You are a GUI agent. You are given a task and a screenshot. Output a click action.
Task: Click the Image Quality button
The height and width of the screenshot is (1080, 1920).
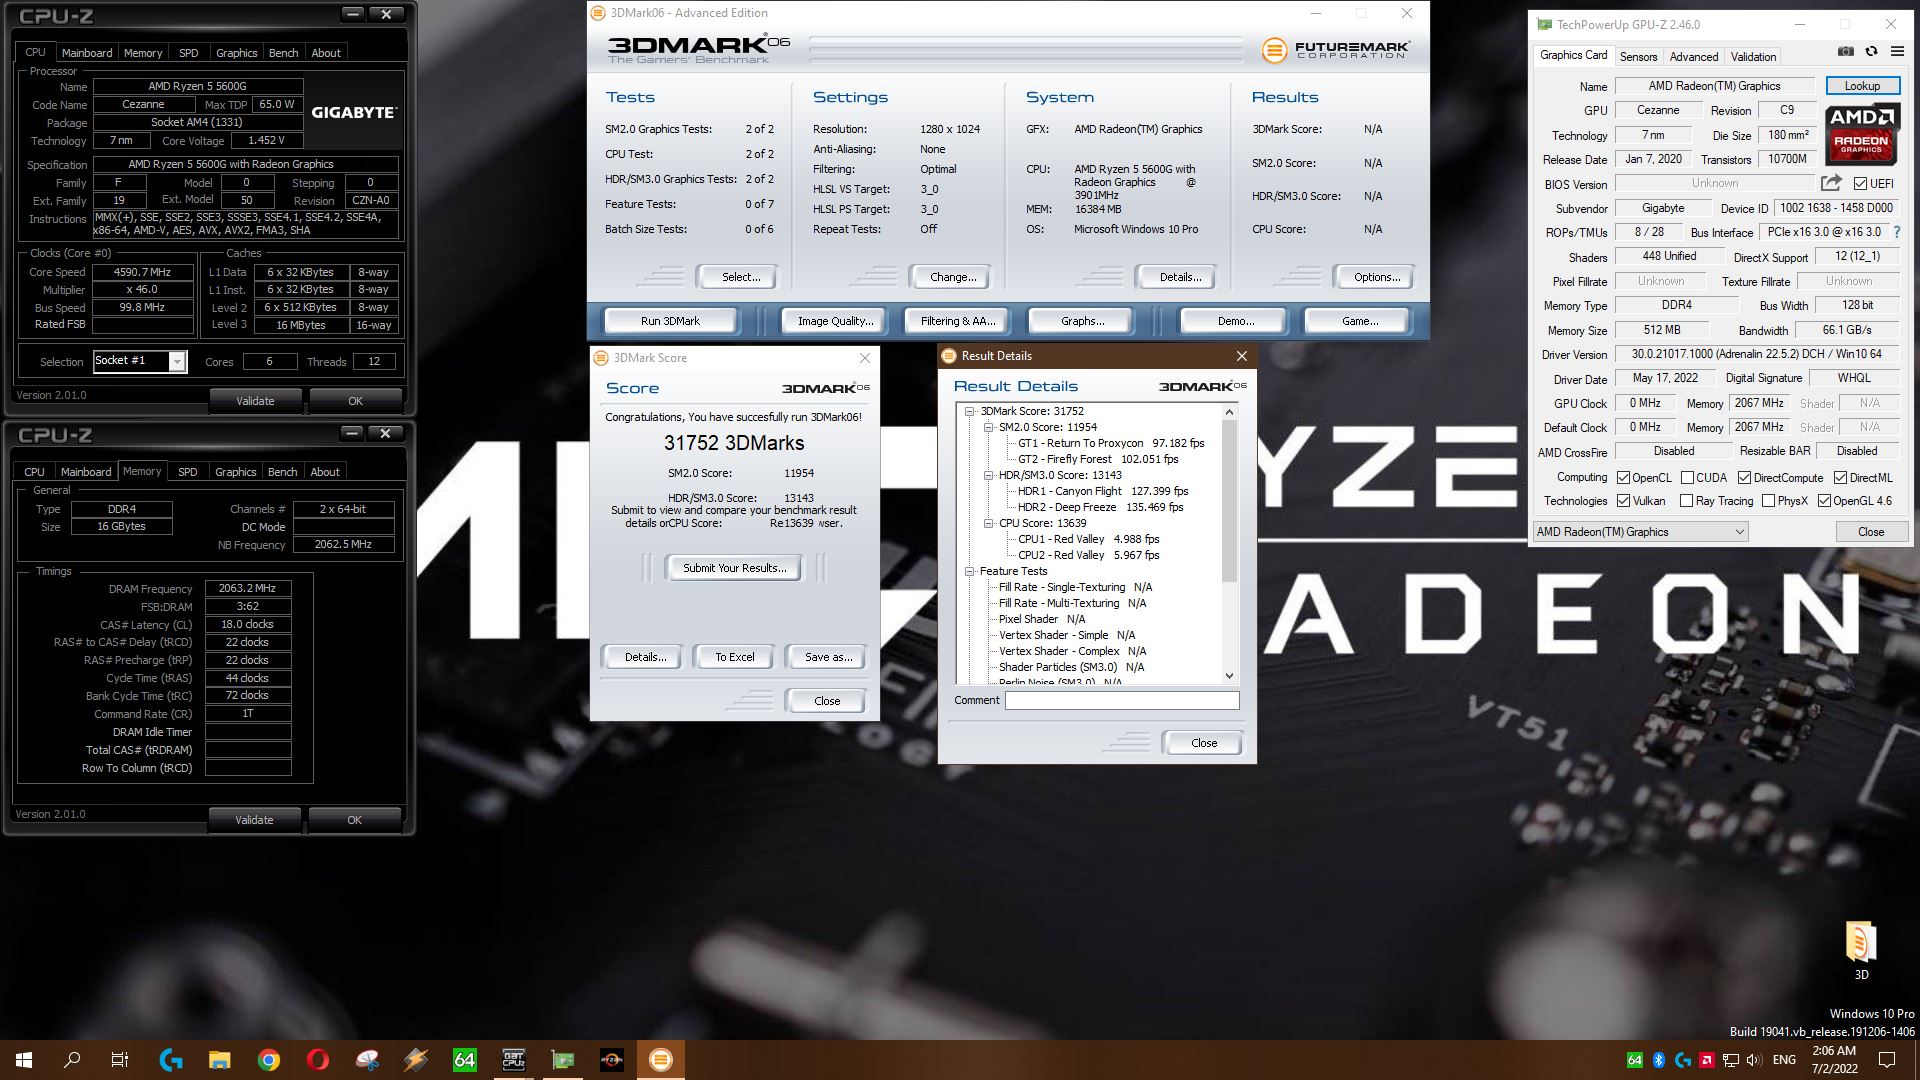(835, 321)
